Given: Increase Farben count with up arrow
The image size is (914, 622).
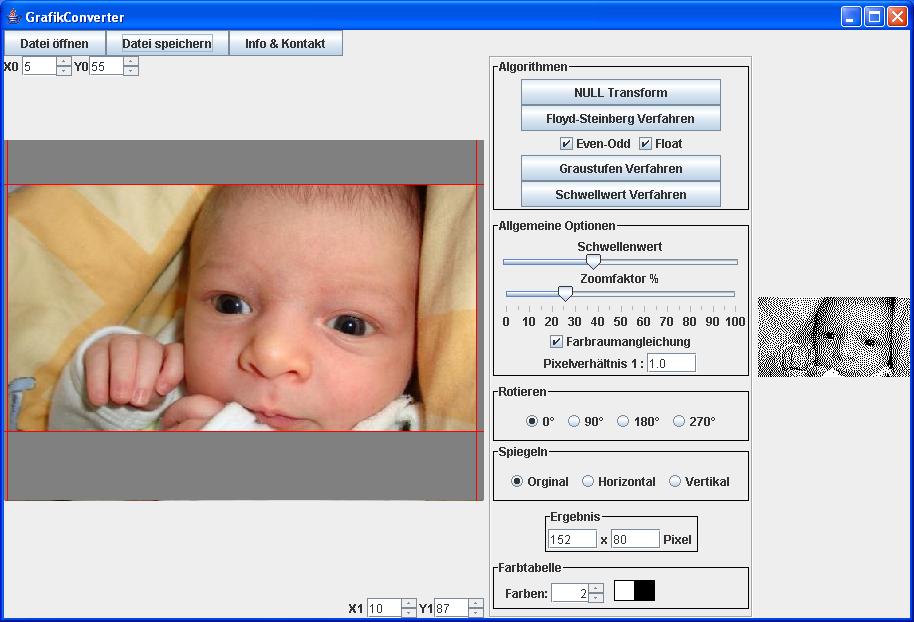Looking at the screenshot, I should click(596, 588).
